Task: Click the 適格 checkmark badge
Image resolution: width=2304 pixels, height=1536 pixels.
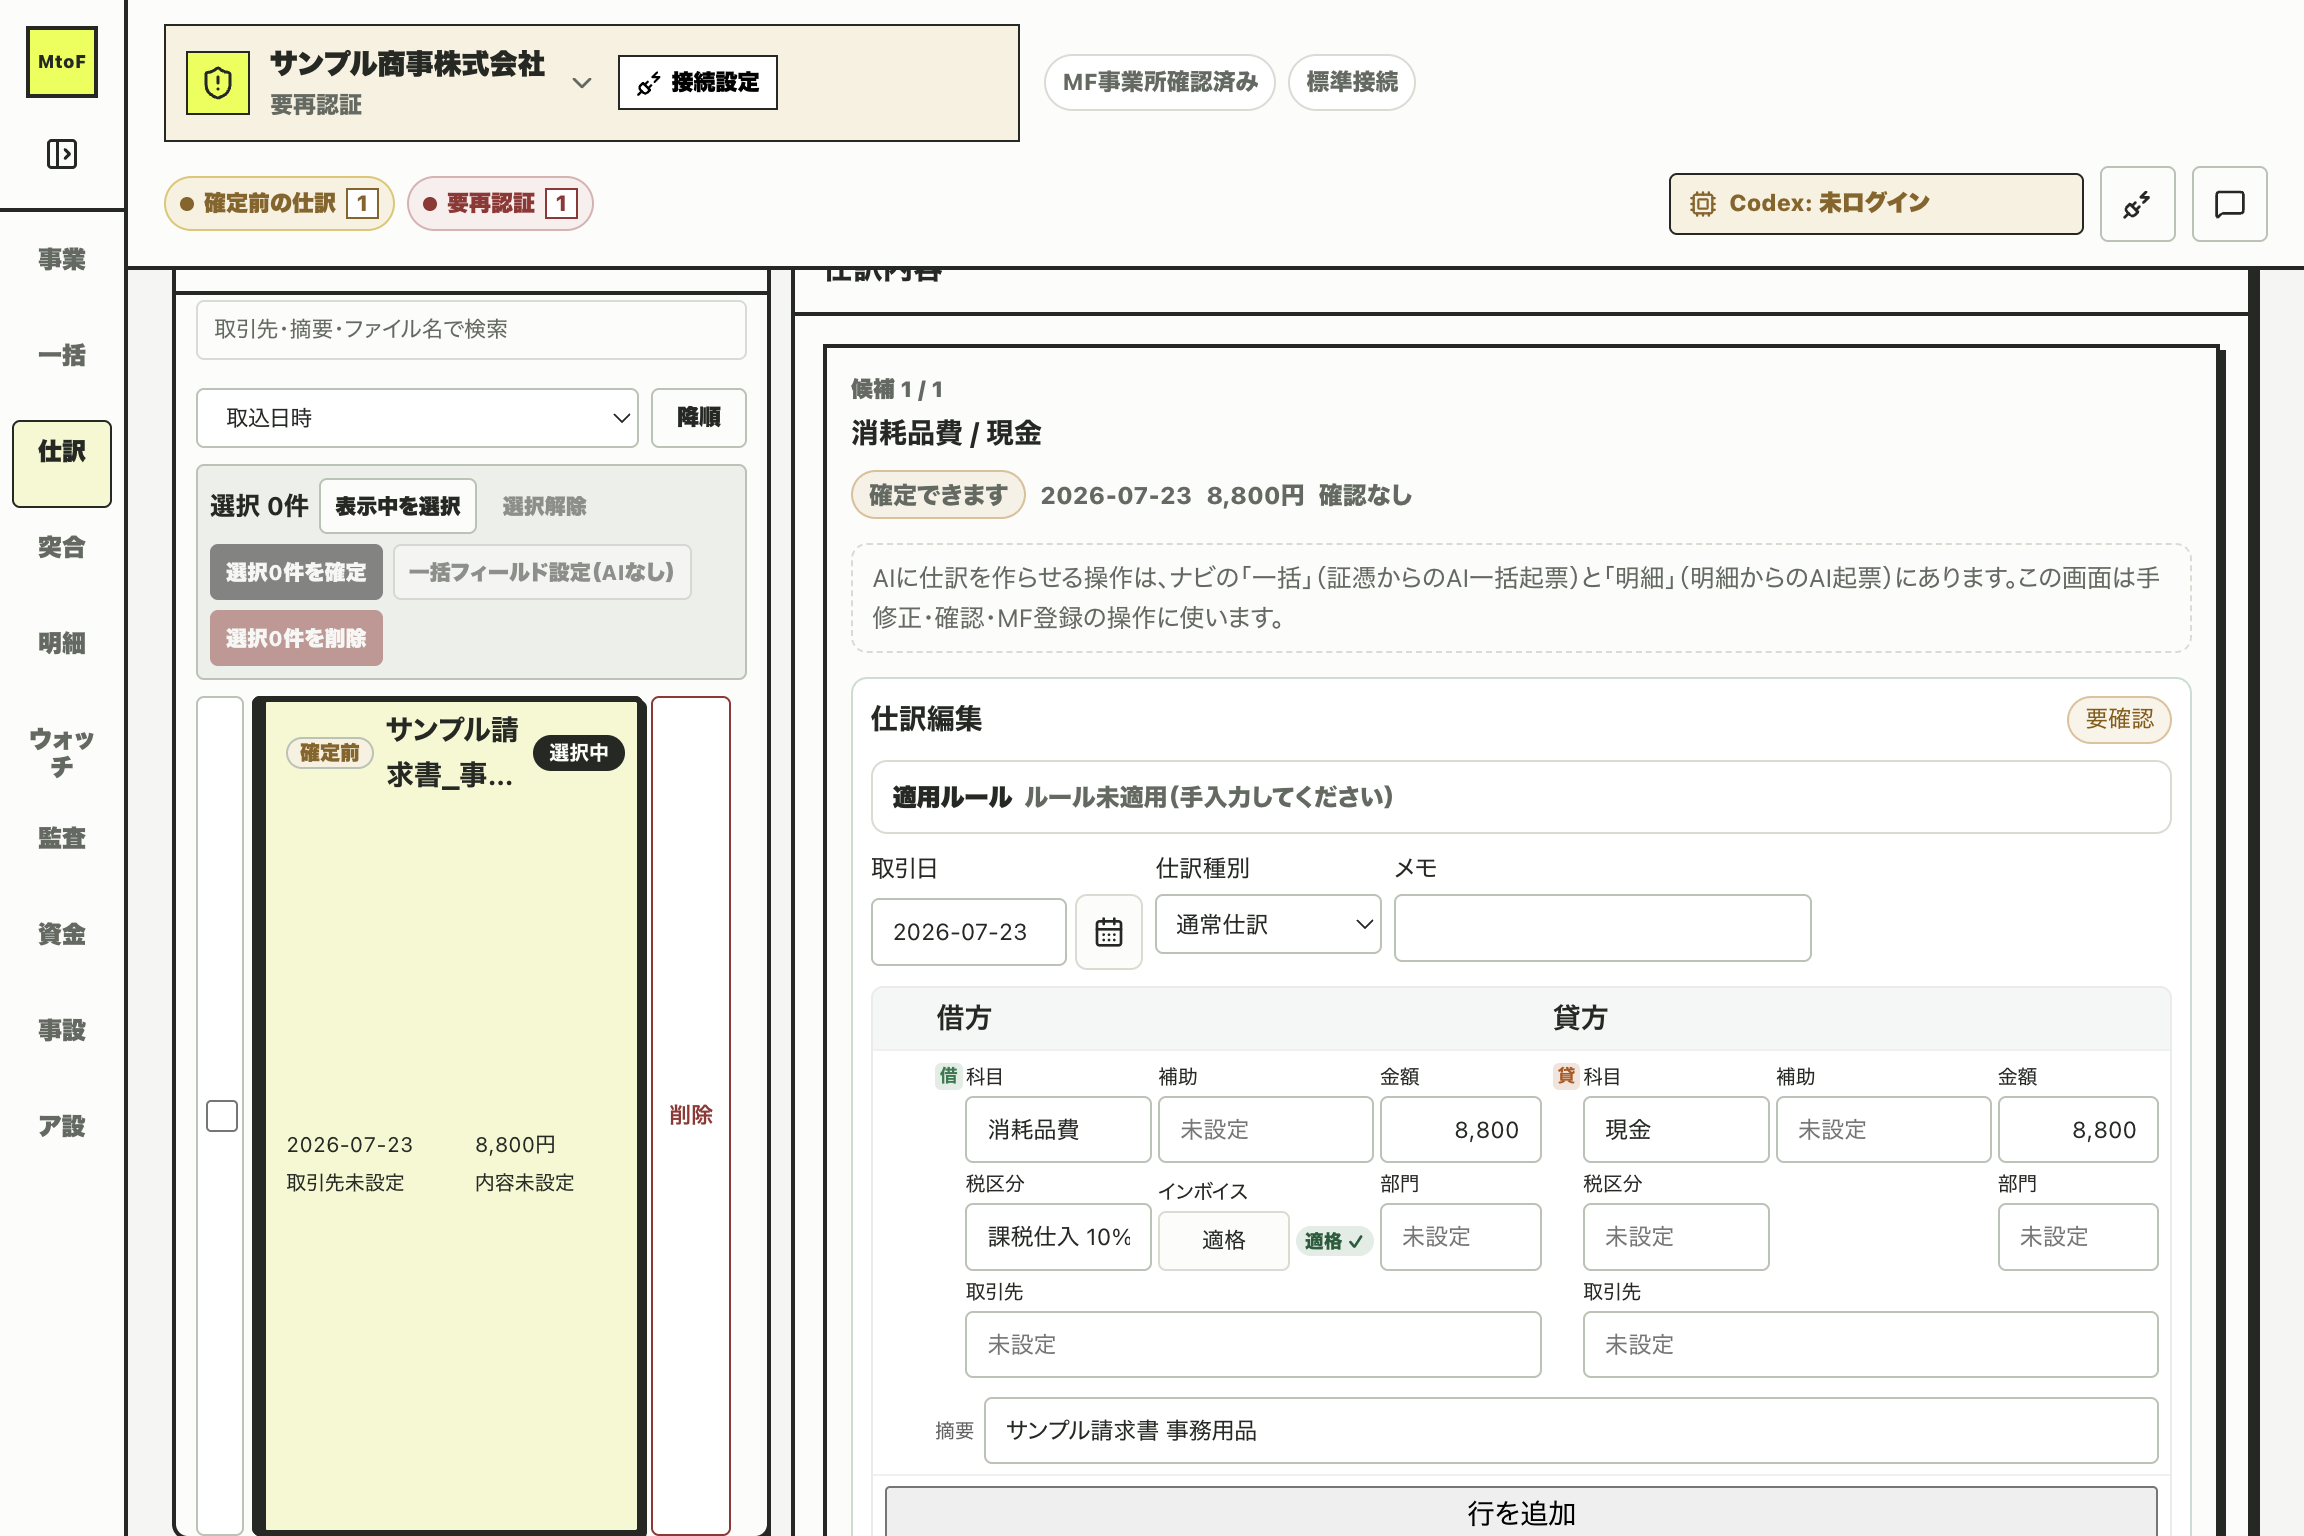Action: (1334, 1241)
